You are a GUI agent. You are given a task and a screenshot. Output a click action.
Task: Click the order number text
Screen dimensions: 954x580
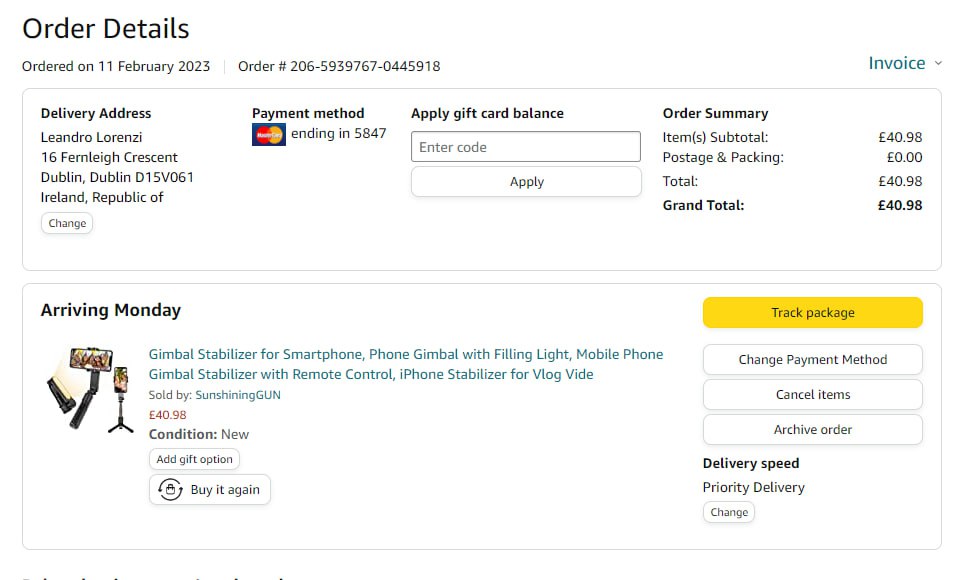pos(339,67)
